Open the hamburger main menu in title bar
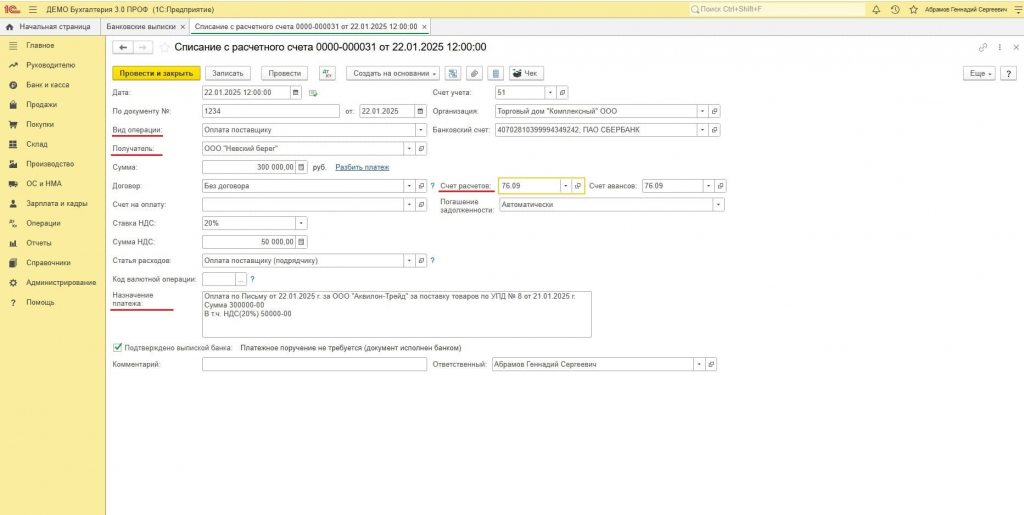 point(33,10)
